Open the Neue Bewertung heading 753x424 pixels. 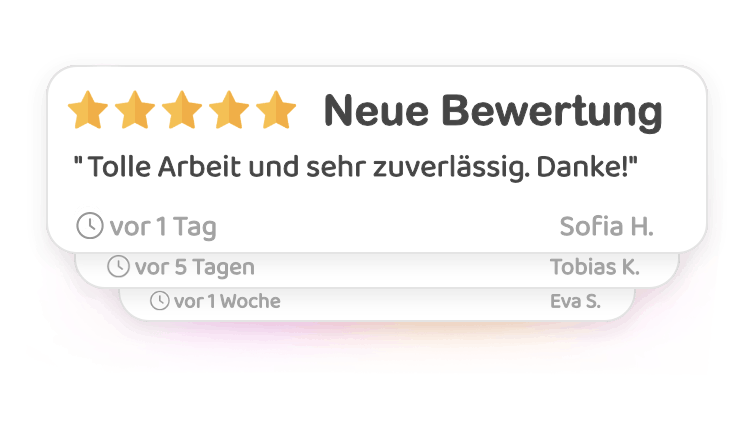[x=493, y=111]
